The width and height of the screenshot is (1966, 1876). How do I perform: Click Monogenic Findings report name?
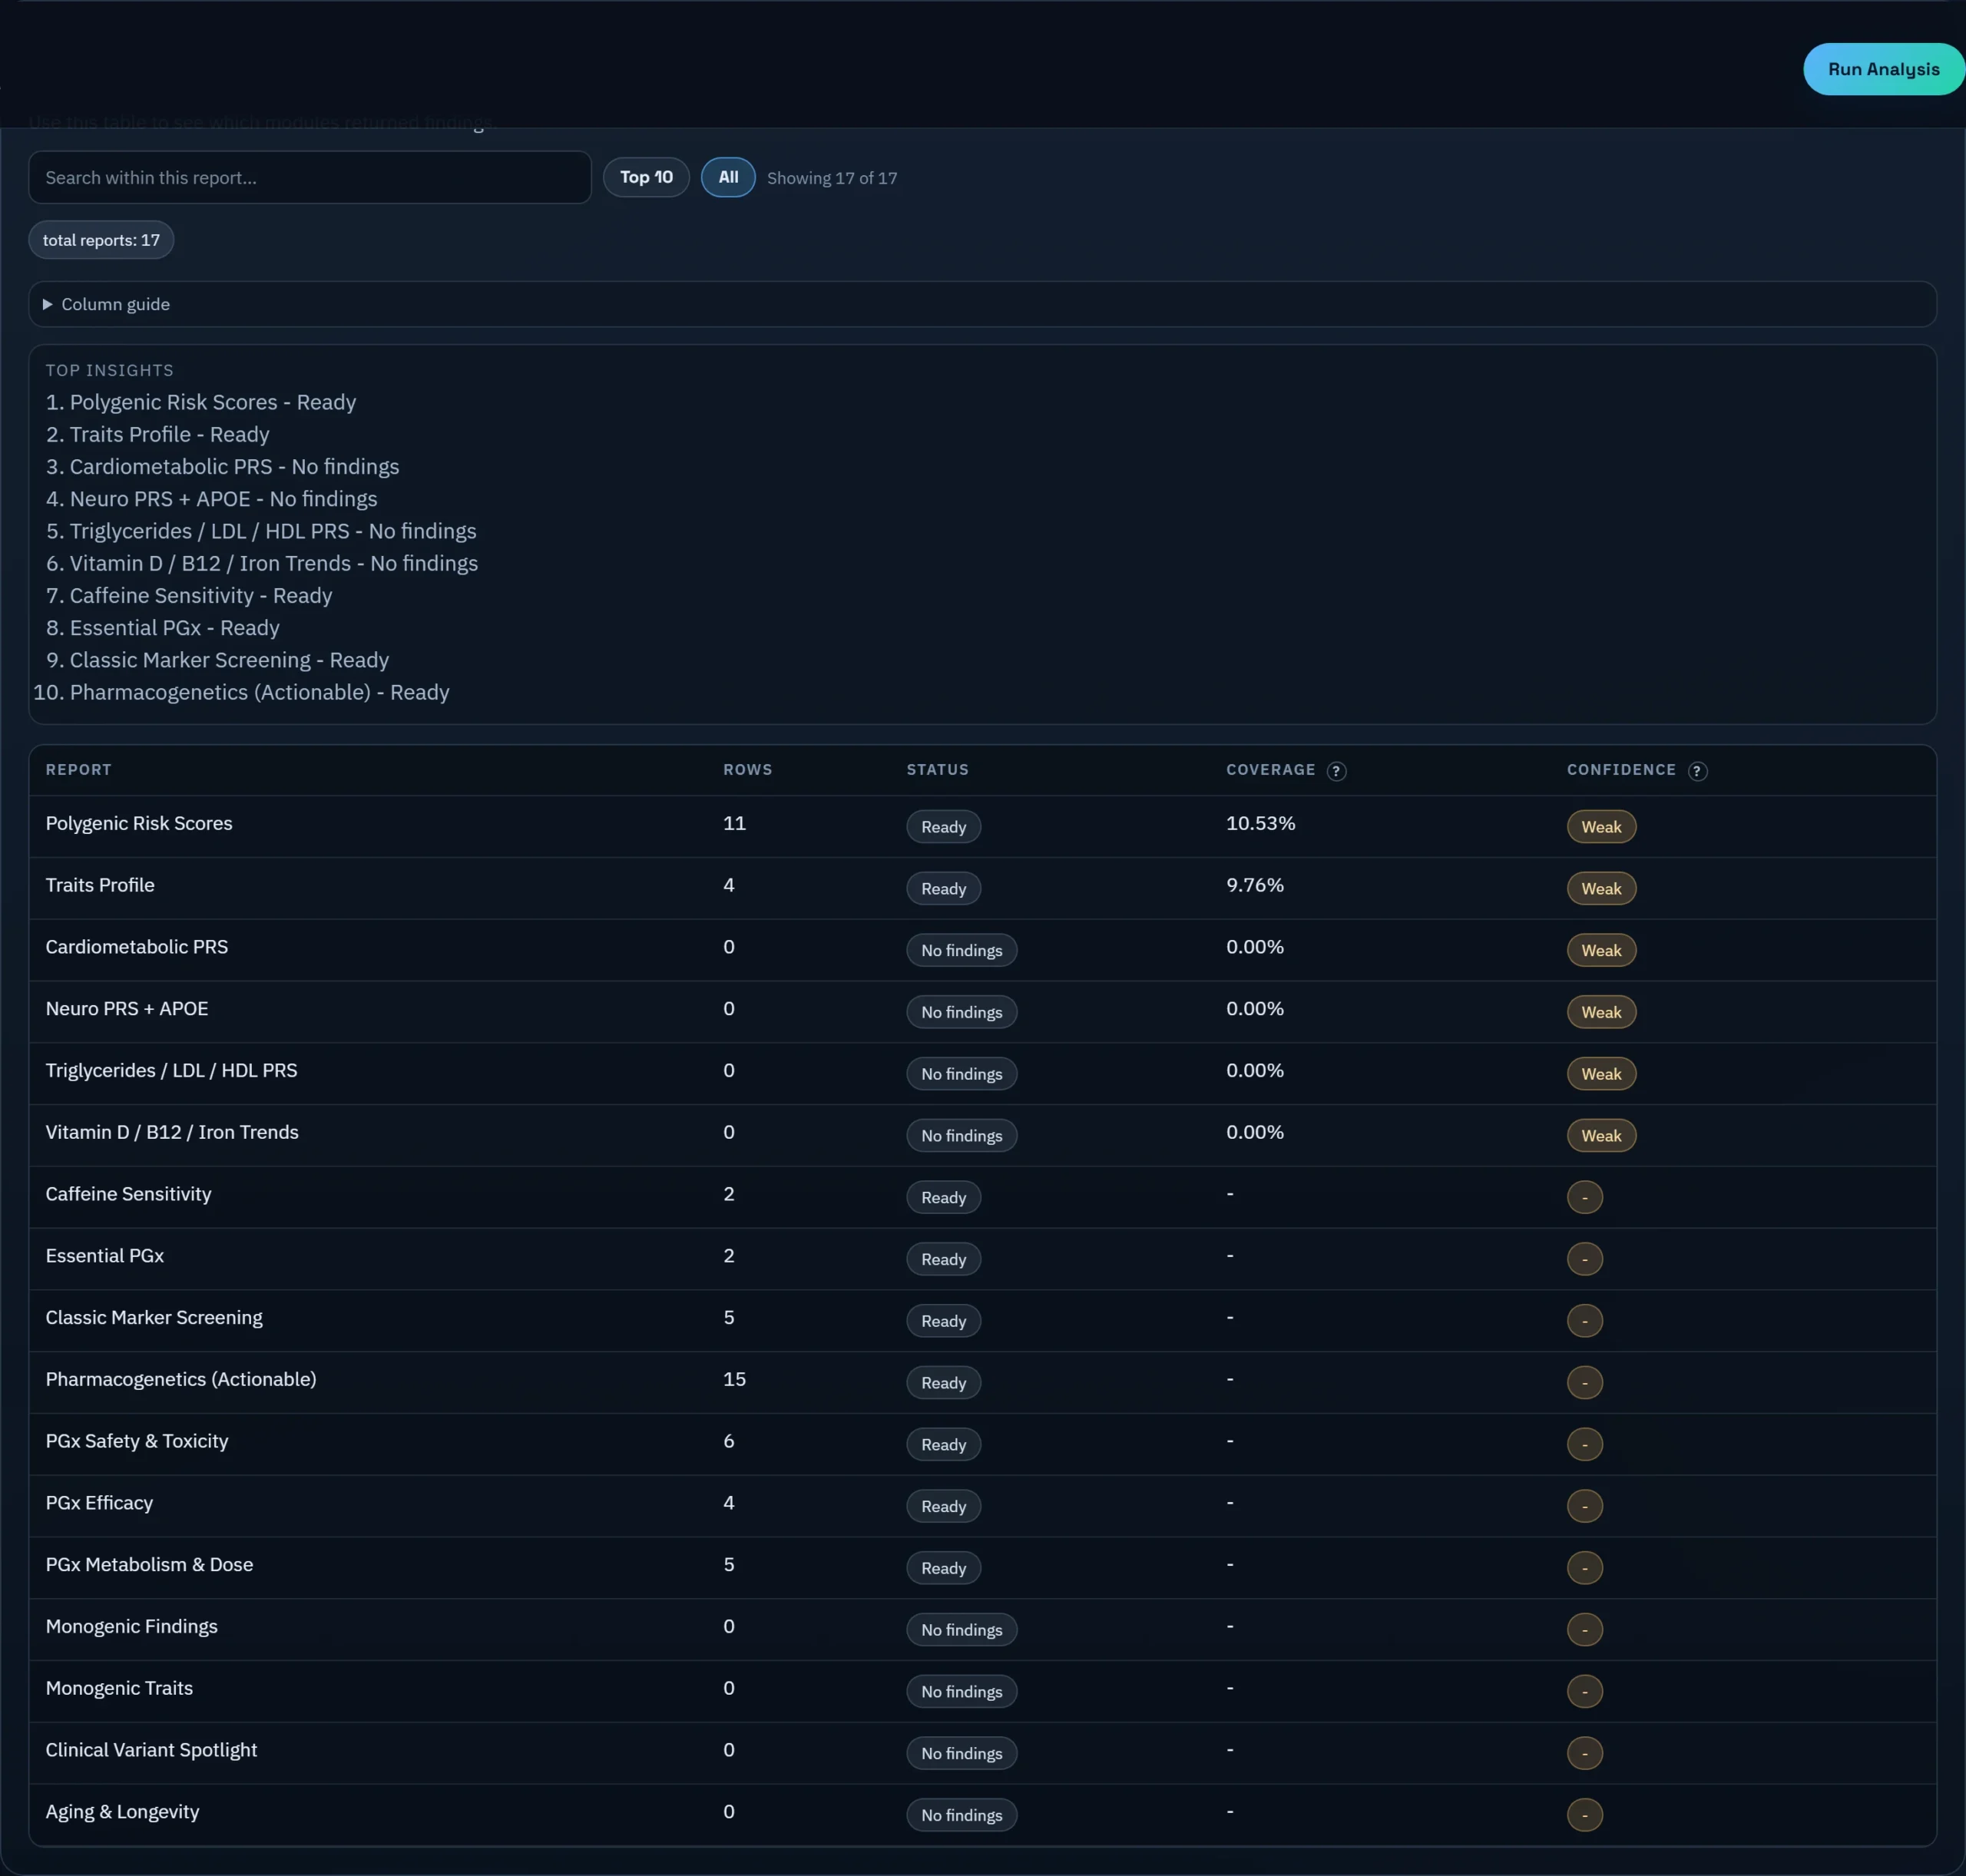click(131, 1626)
